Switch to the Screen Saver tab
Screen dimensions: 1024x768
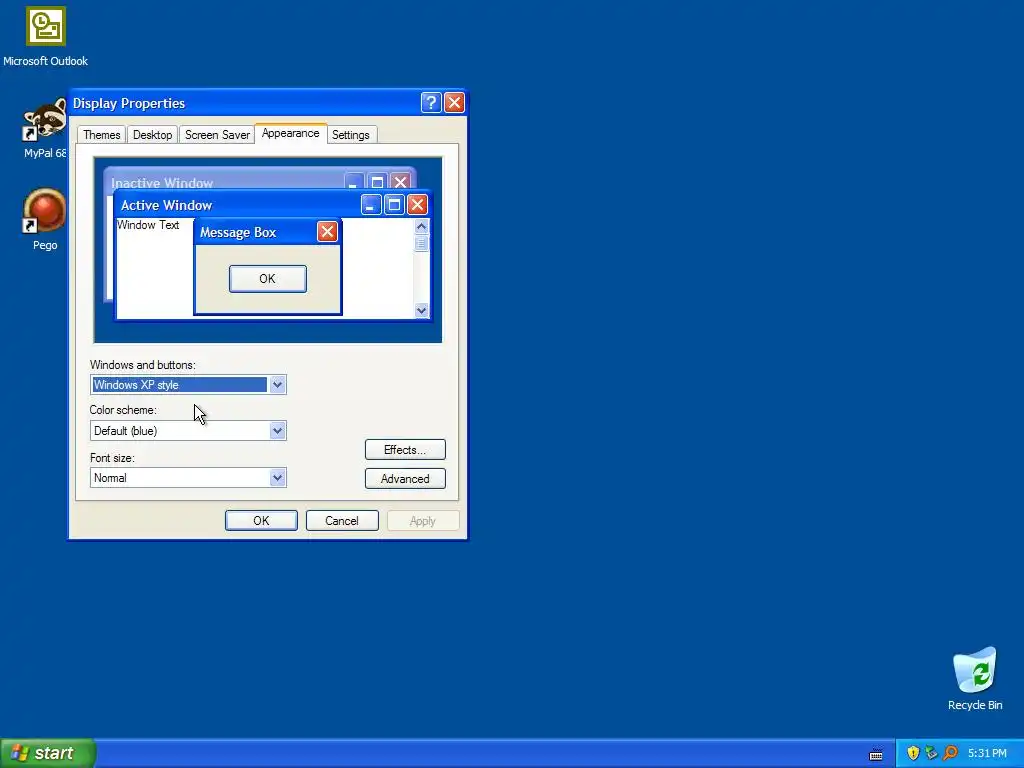217,135
